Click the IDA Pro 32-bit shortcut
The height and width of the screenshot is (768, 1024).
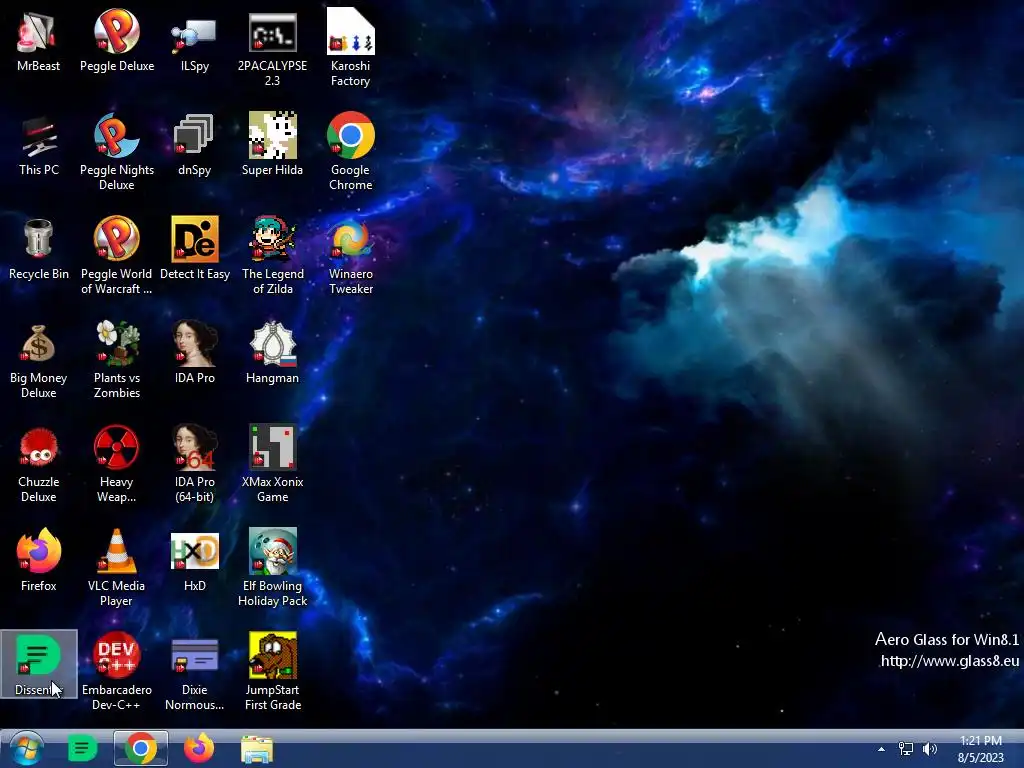195,353
